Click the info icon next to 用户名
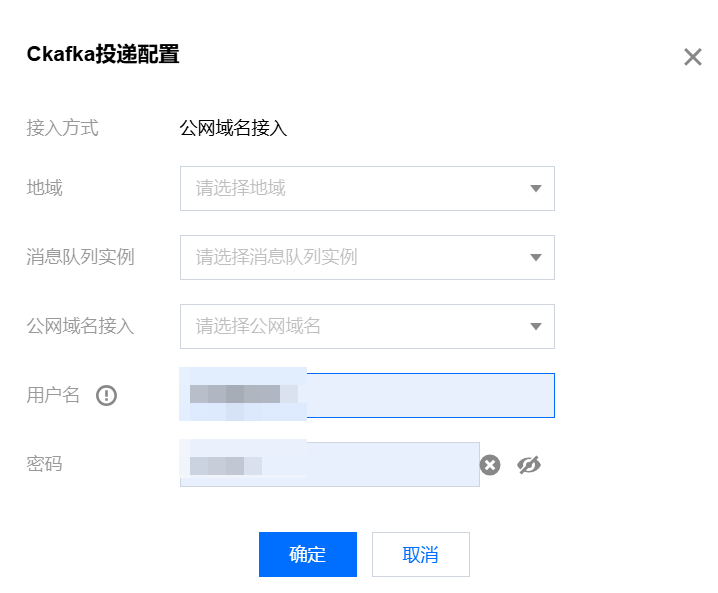 (x=106, y=395)
